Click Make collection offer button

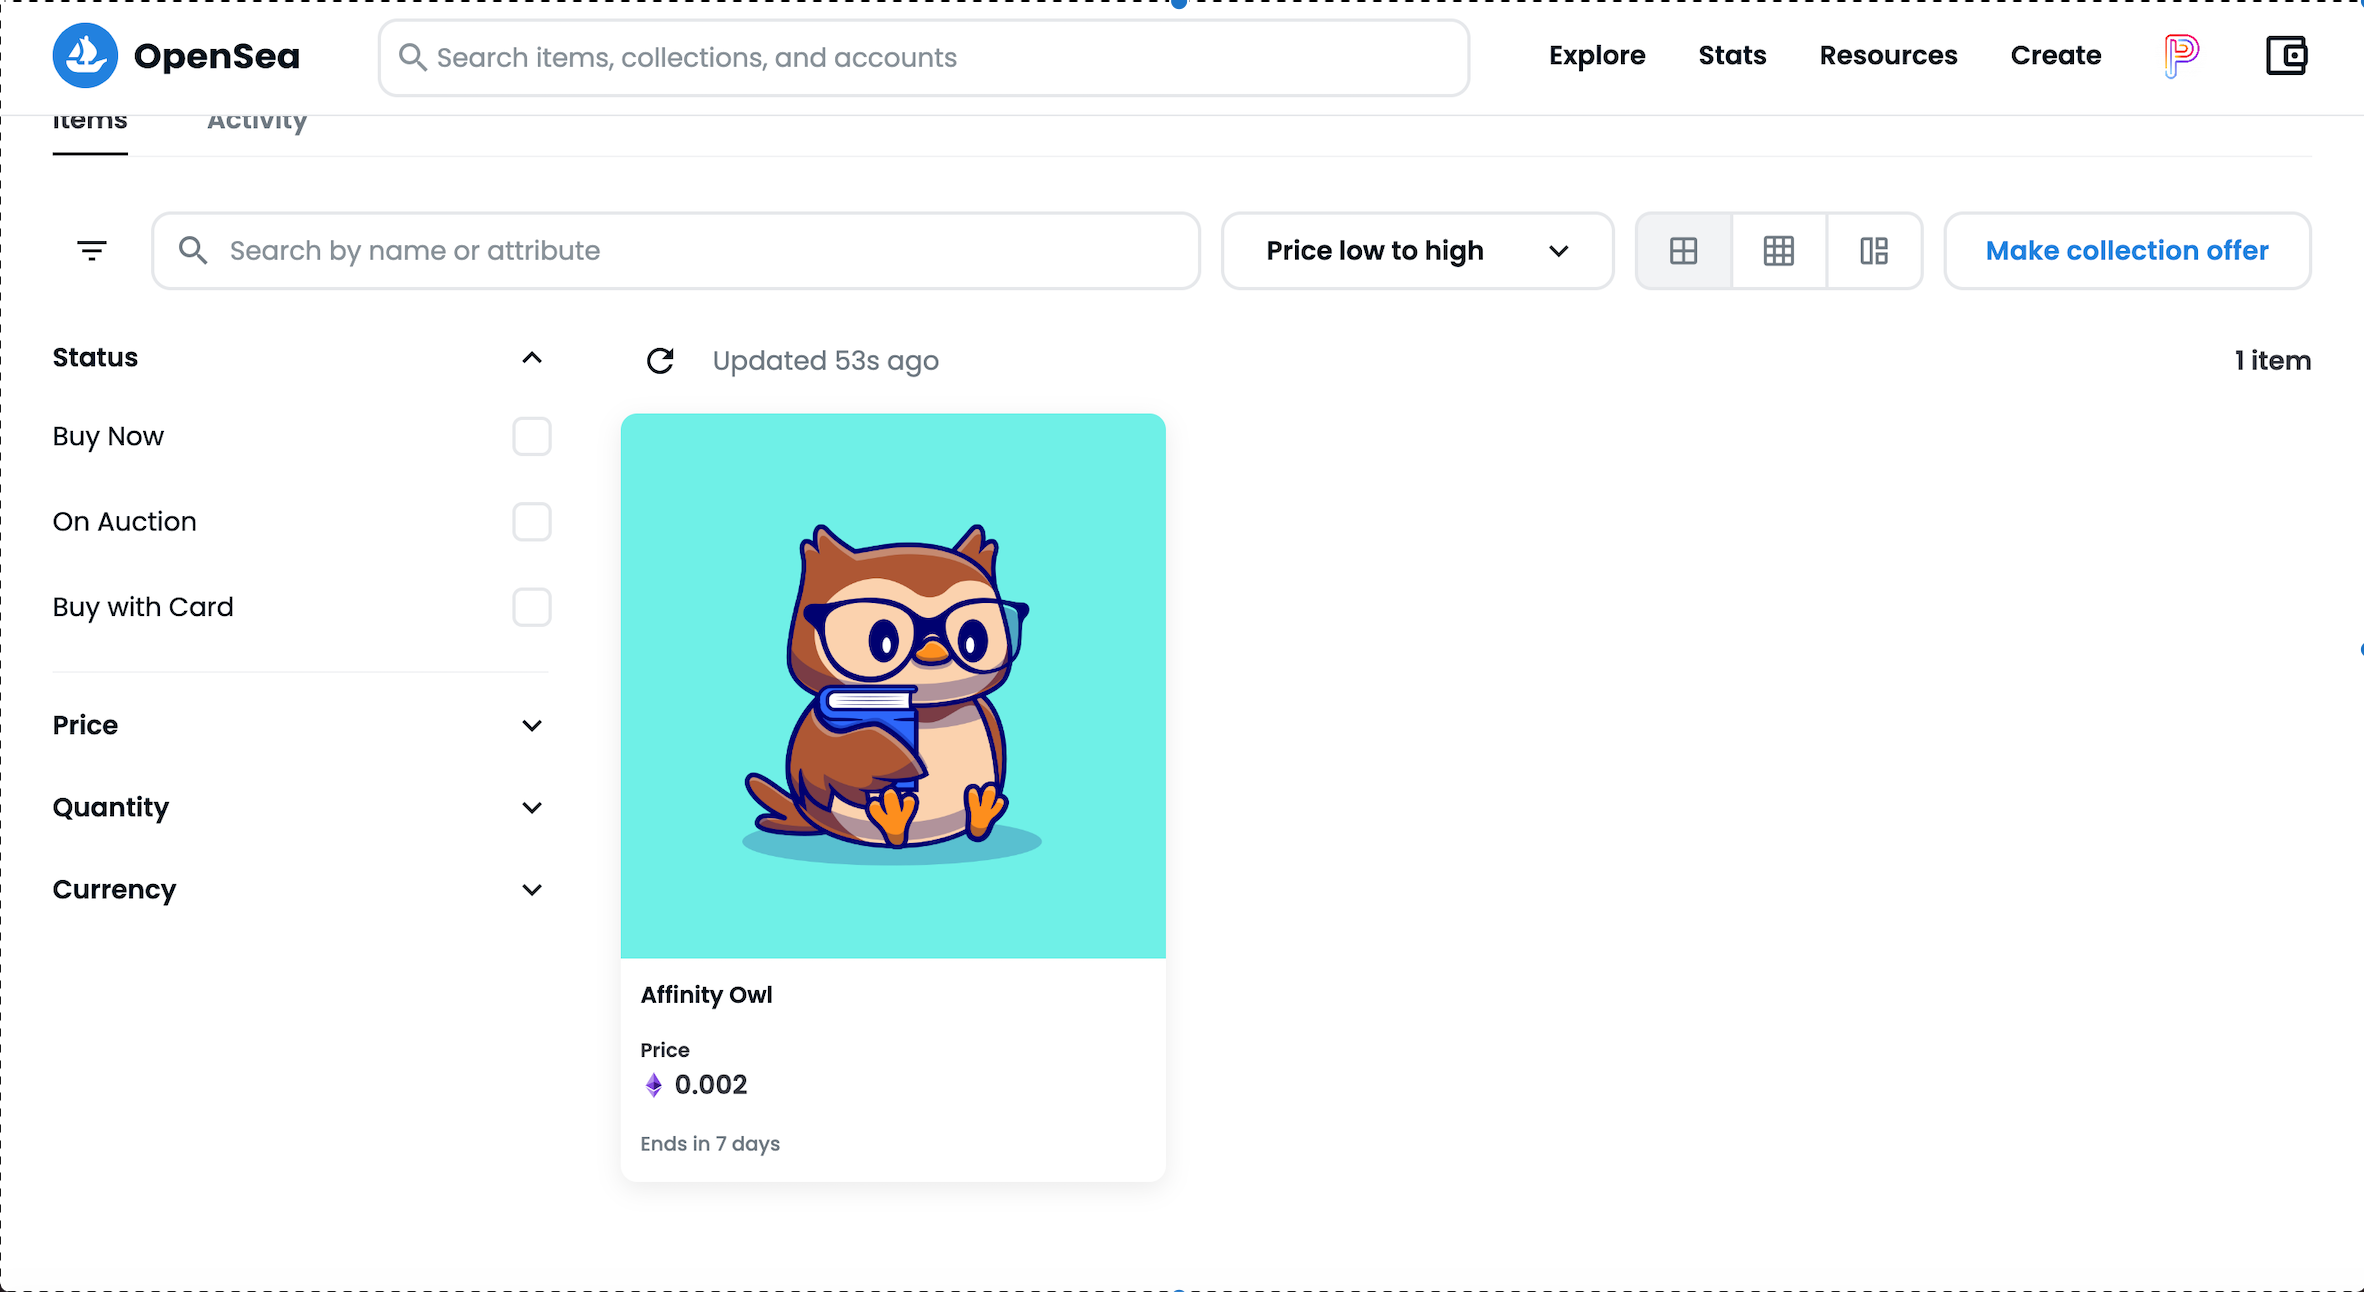(2127, 251)
